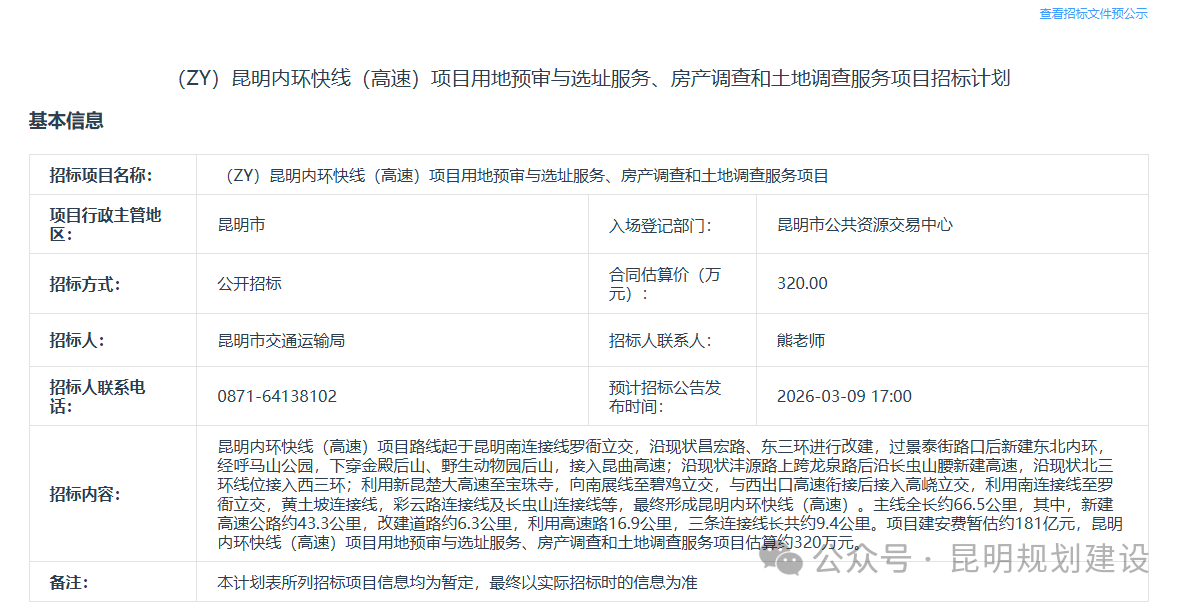The height and width of the screenshot is (606, 1188).
Task: Click the 合同估算价（万元） label
Action: tap(664, 284)
